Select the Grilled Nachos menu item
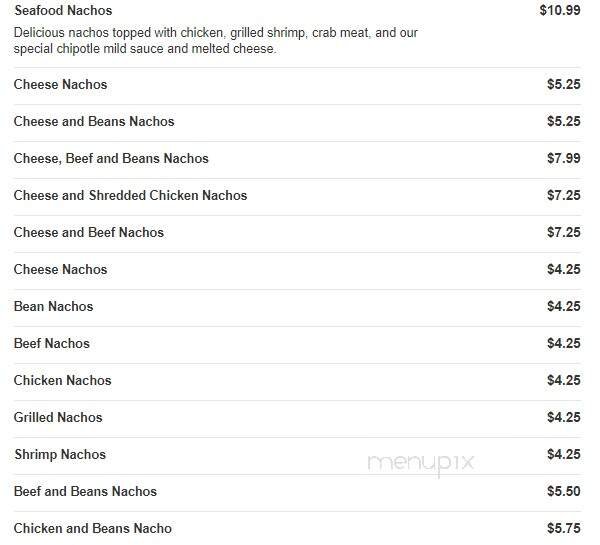This screenshot has height=545, width=600. click(x=58, y=418)
